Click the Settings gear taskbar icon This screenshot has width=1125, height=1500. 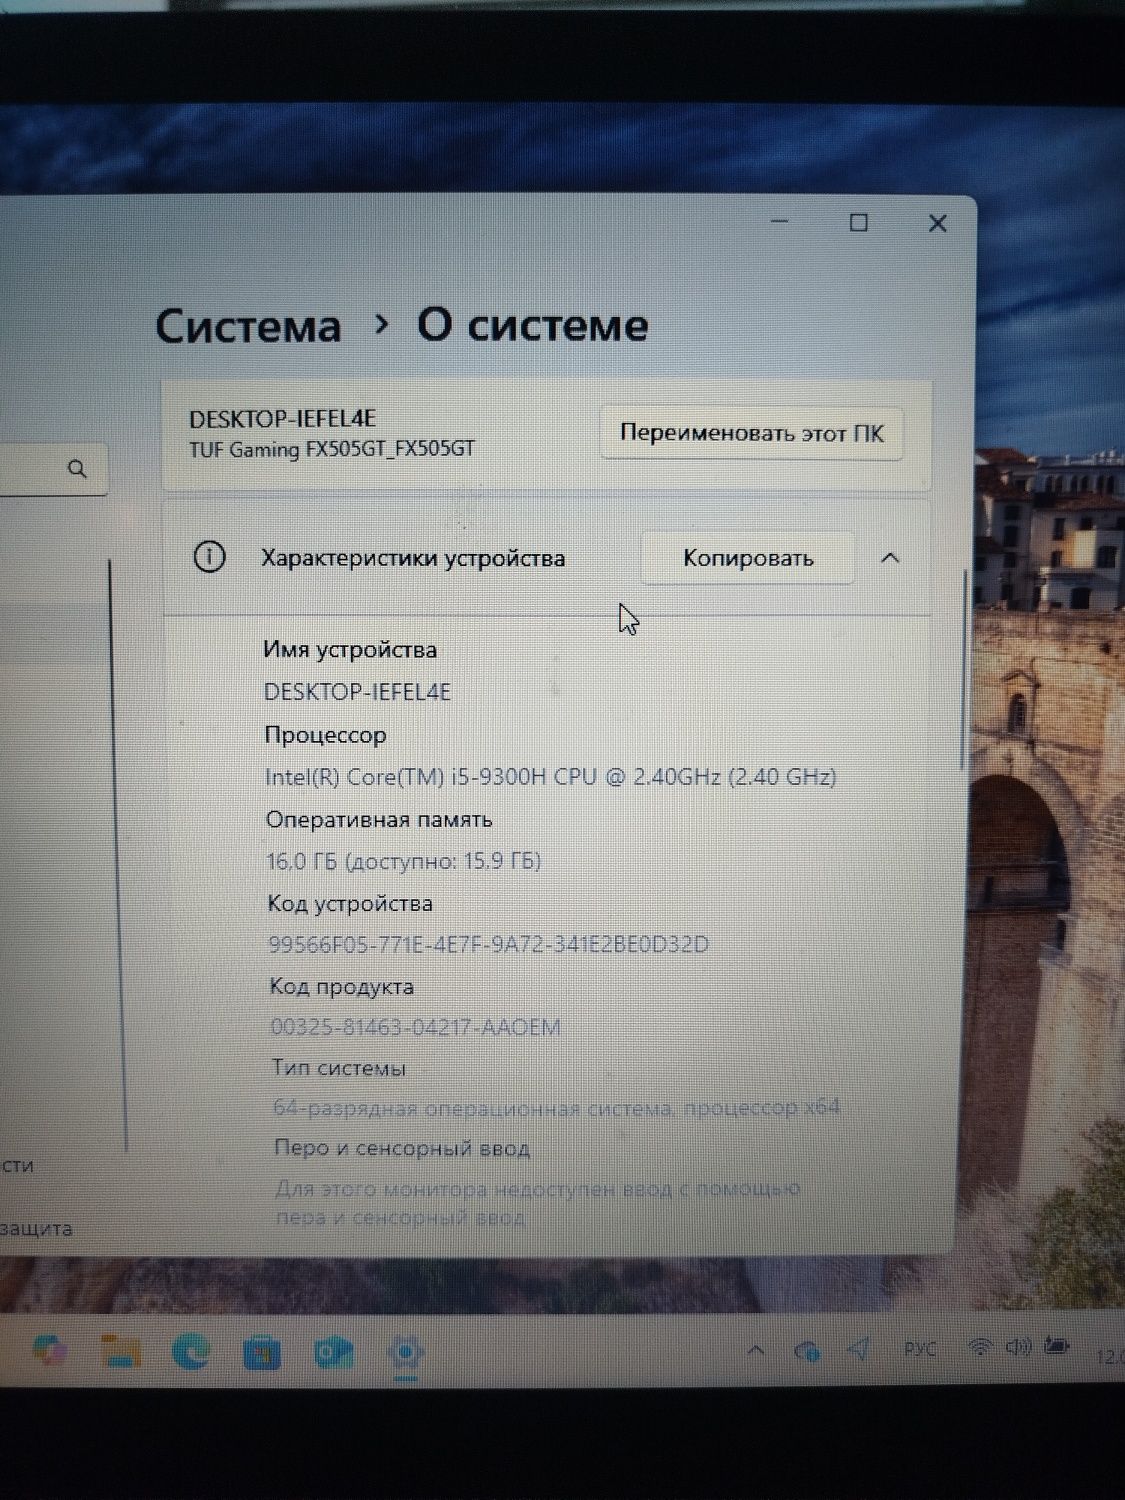coord(405,1354)
